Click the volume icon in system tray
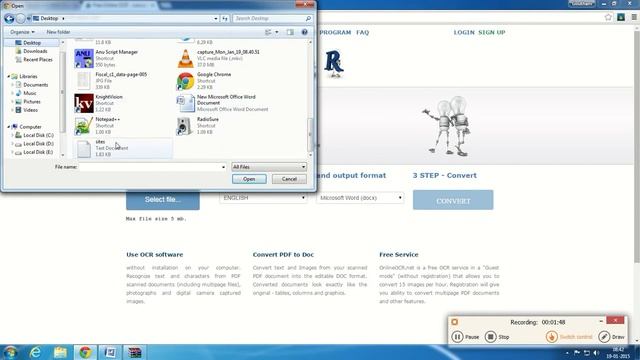This screenshot has height=360, width=640. pyautogui.click(x=596, y=353)
